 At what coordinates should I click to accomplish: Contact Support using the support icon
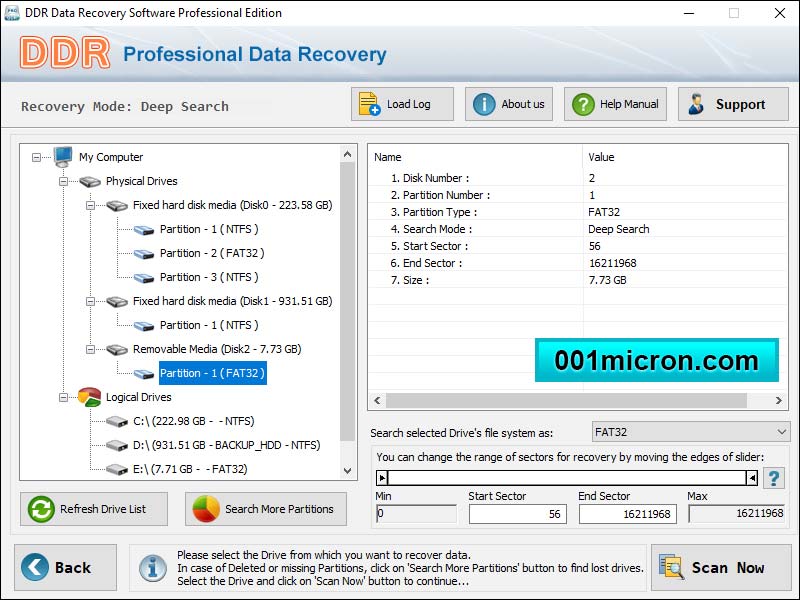(x=698, y=103)
